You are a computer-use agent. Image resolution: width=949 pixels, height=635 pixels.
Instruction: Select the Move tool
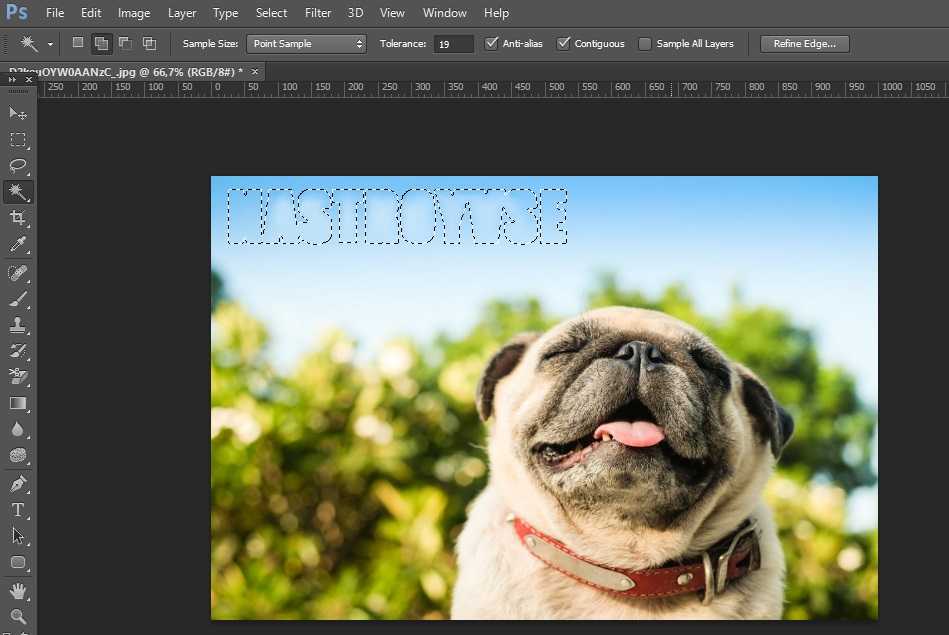tap(18, 113)
